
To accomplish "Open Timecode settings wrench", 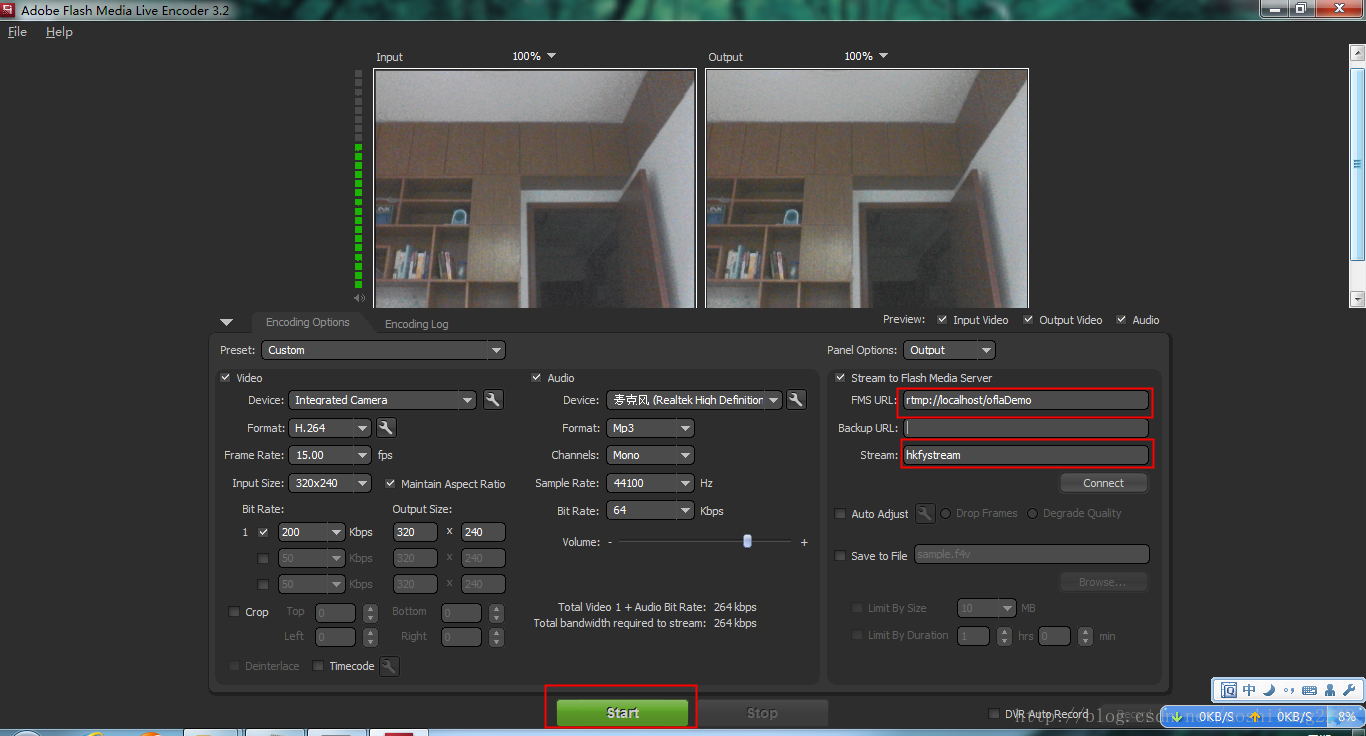I will click(389, 666).
